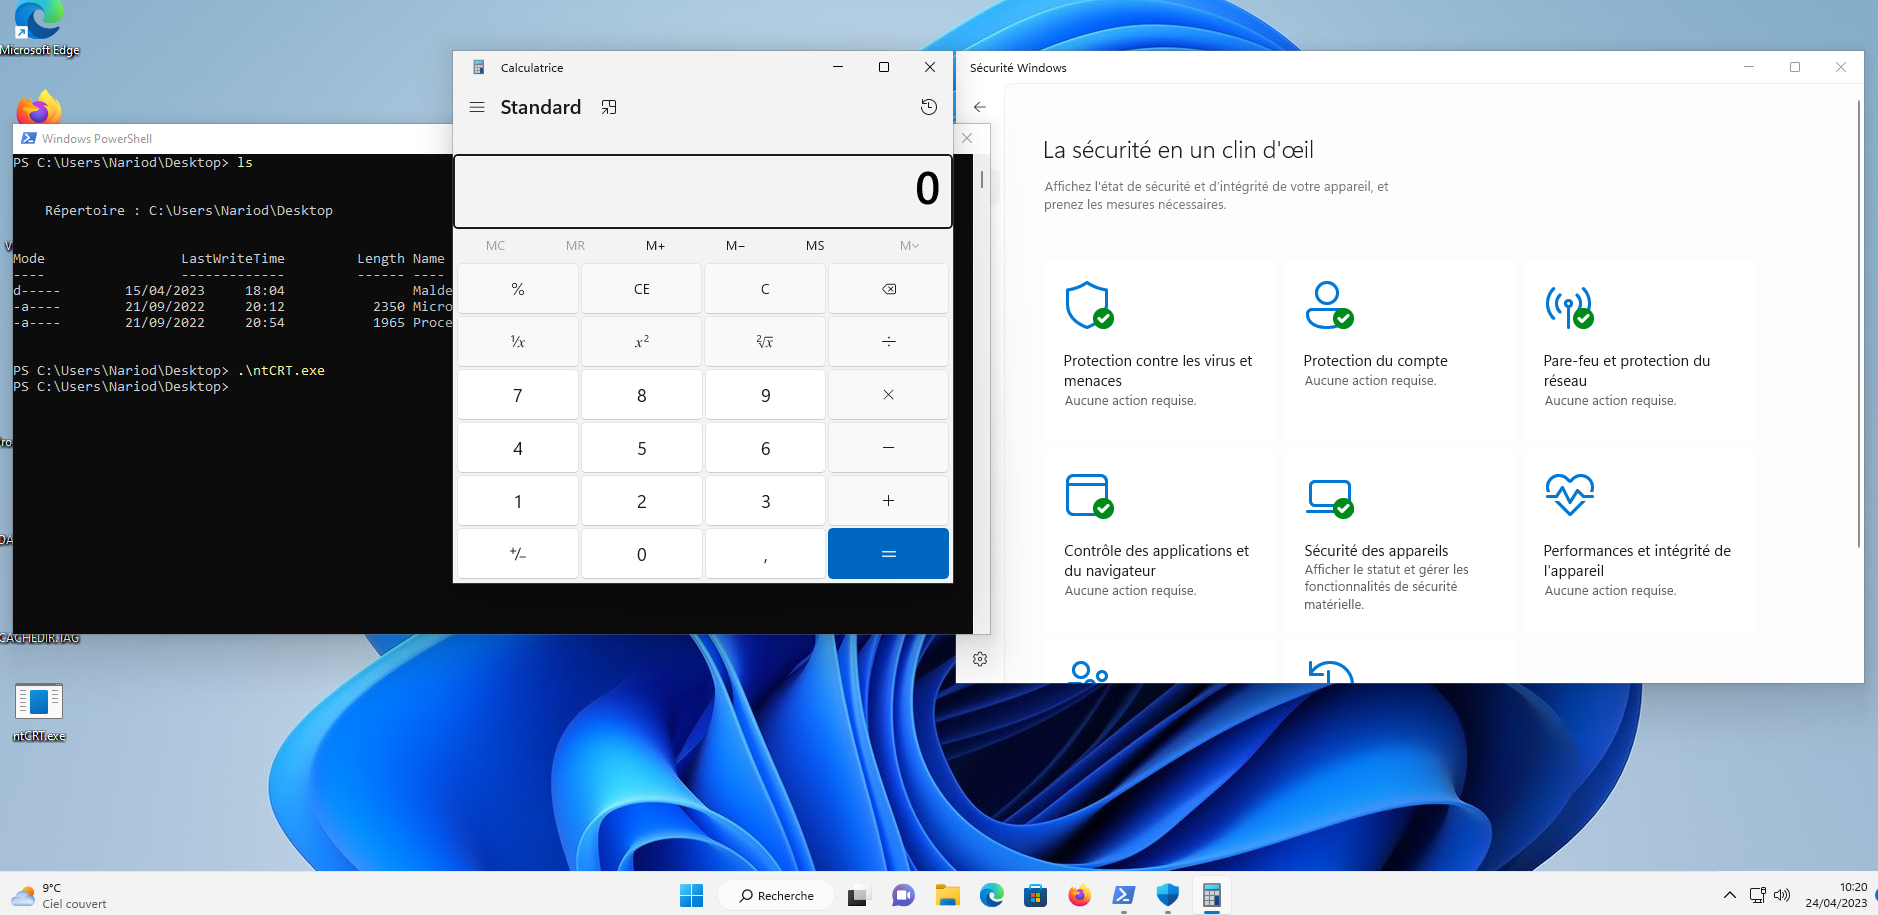Open Protection contre les virus et menaces
This screenshot has height=915, width=1878.
pos(1161,351)
